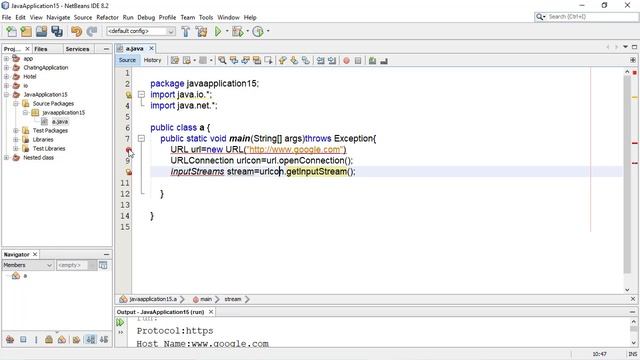Image resolution: width=640 pixels, height=360 pixels.
Task: Toggle bookmark icon in editor toolbar
Action: [x=305, y=61]
